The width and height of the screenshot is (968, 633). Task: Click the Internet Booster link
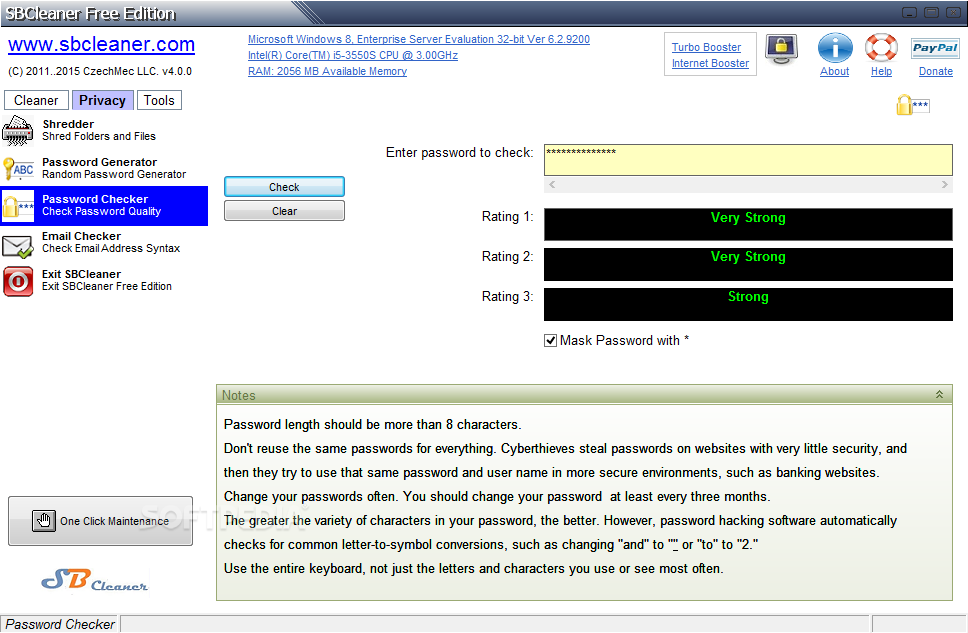(x=710, y=64)
